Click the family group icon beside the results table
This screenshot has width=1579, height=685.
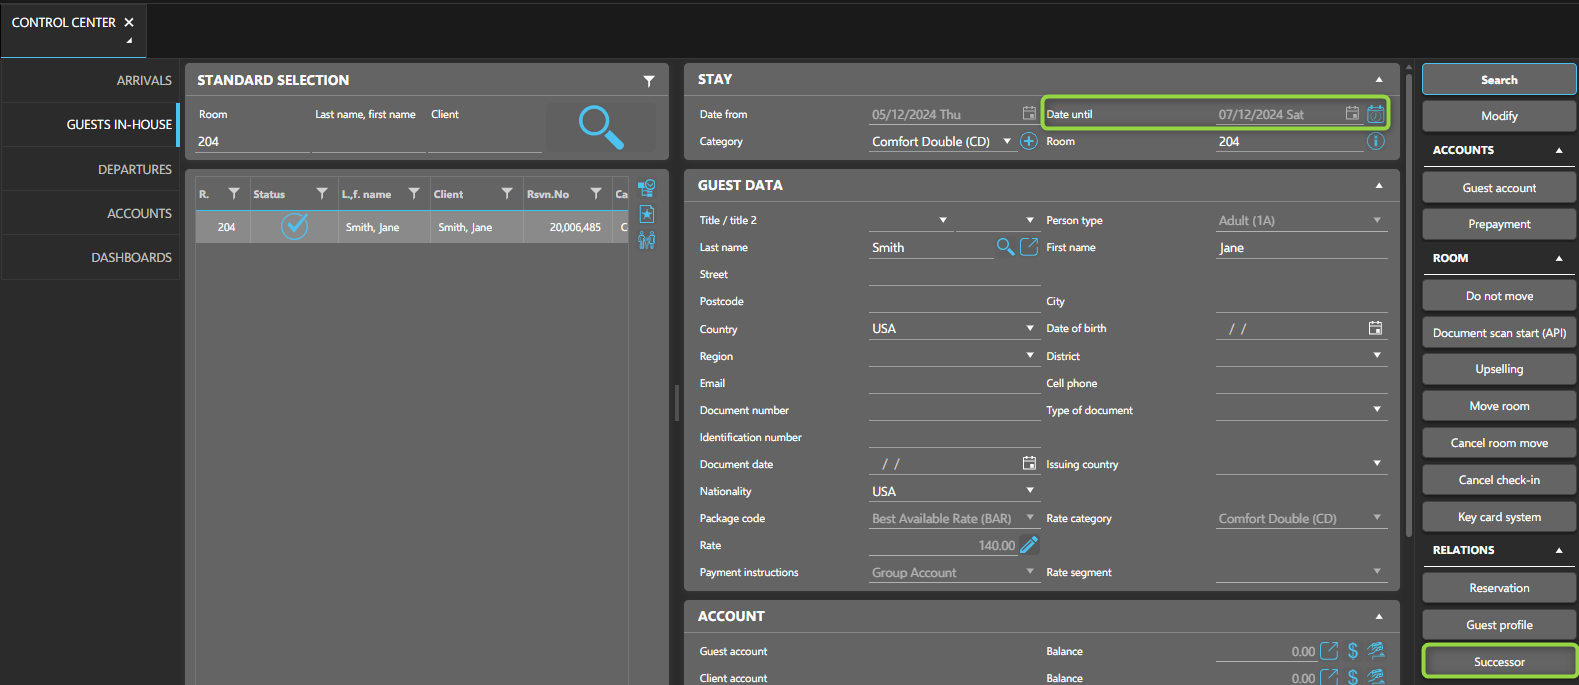pyautogui.click(x=647, y=241)
